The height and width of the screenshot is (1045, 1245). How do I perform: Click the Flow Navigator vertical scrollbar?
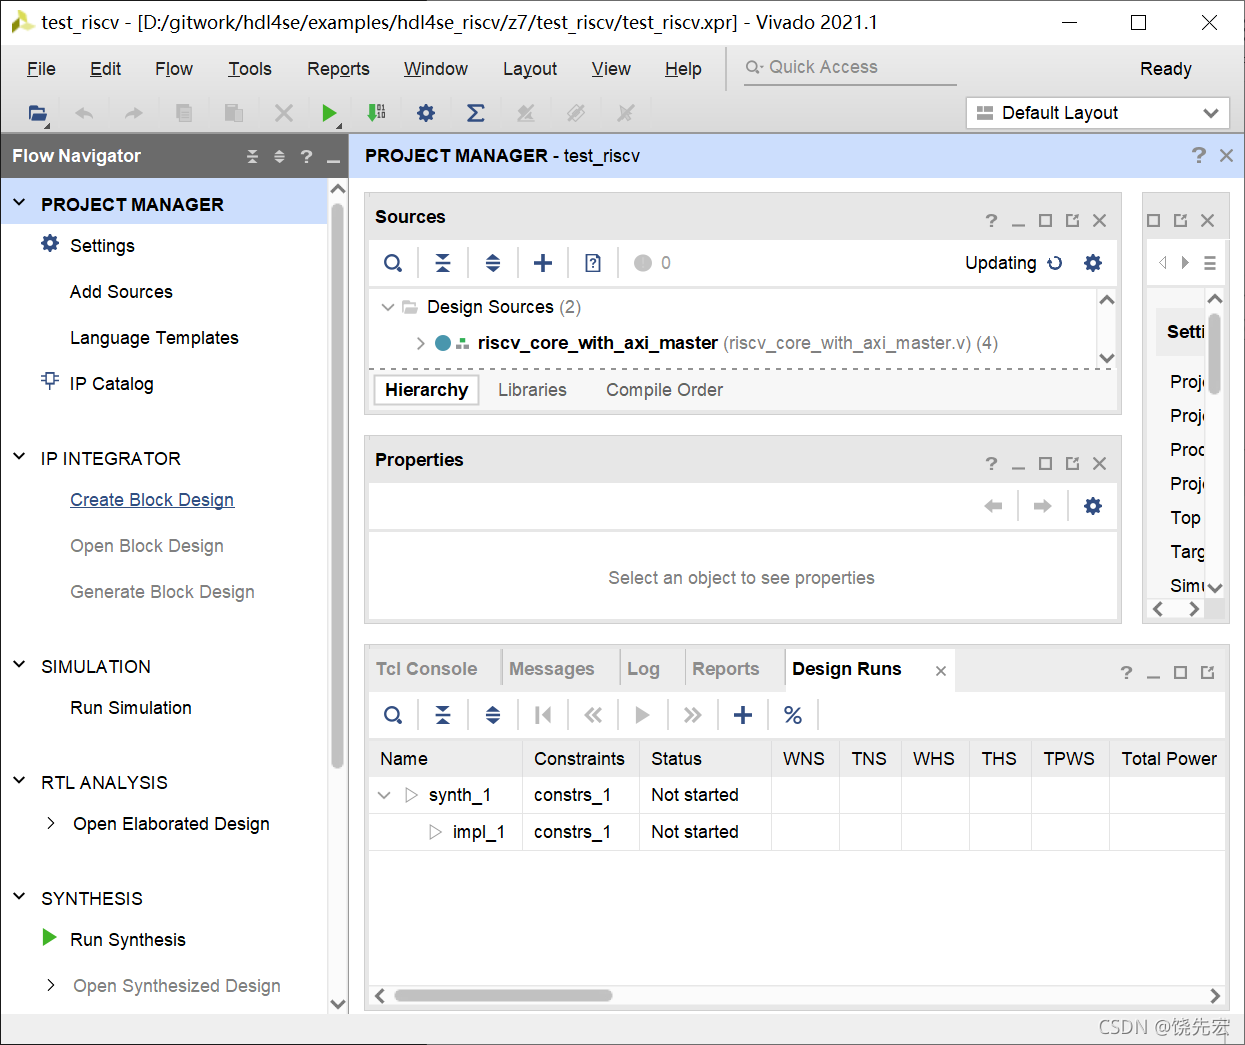(338, 485)
